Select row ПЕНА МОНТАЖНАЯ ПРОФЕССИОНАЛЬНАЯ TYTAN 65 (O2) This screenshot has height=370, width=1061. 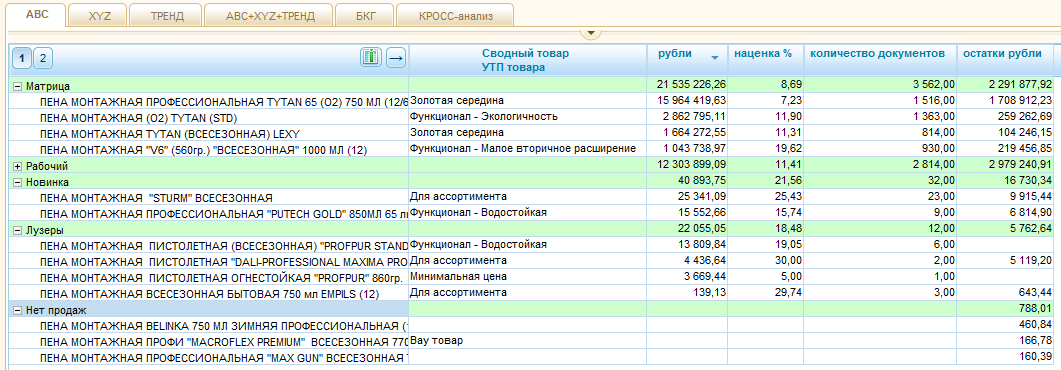click(224, 101)
